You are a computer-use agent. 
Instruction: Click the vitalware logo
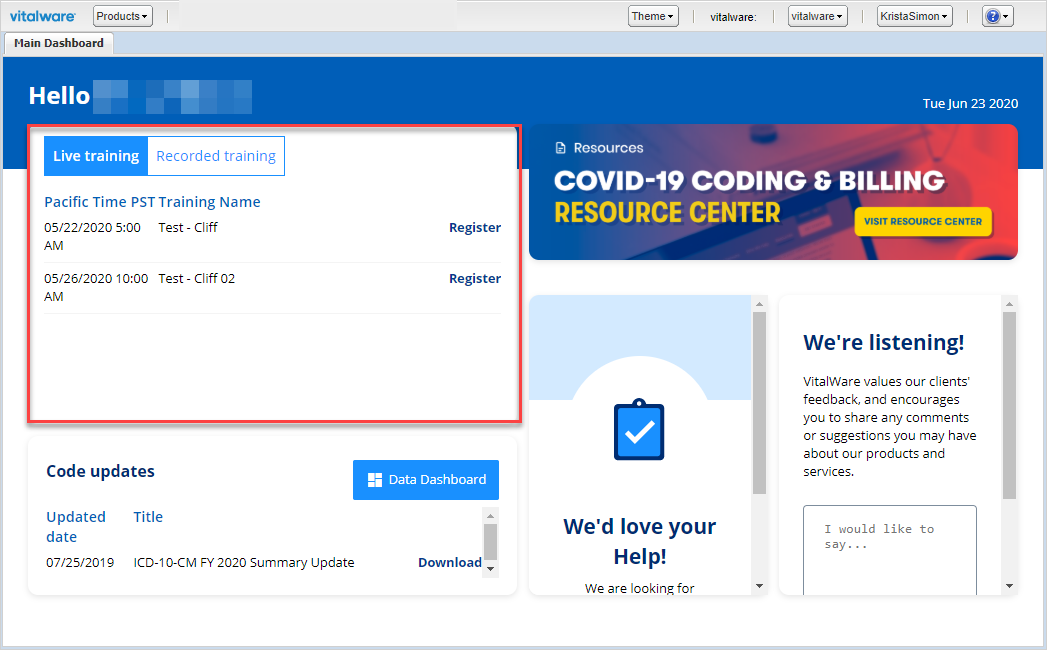[42, 16]
